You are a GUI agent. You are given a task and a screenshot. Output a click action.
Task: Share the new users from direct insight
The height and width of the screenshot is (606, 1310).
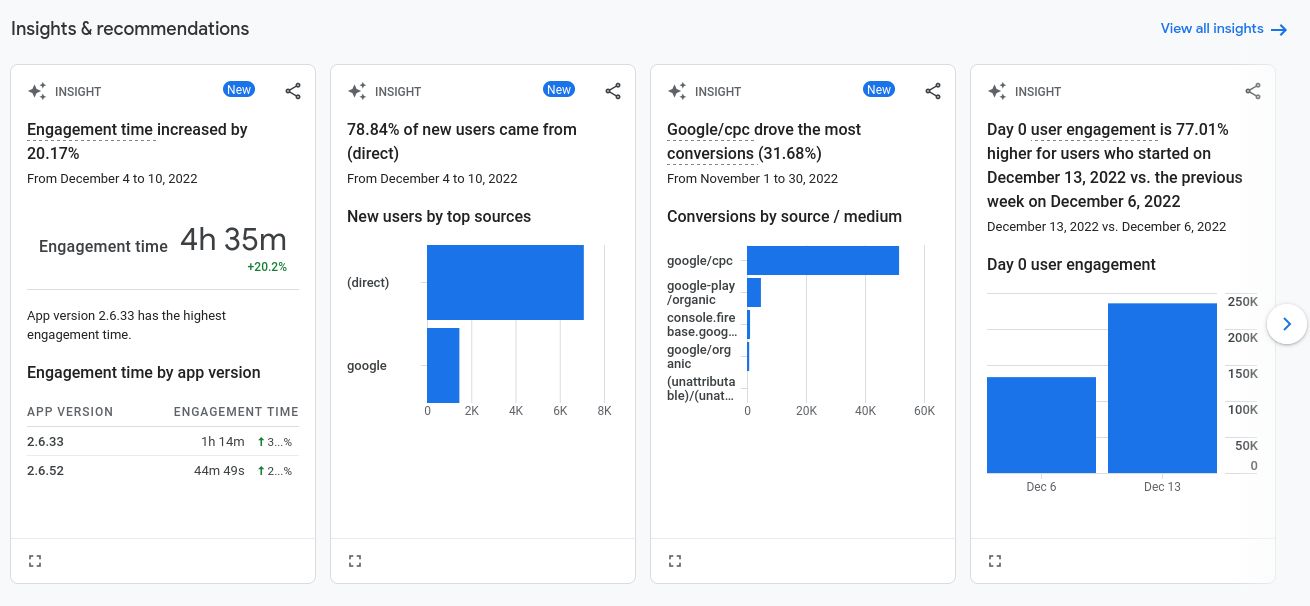(613, 91)
